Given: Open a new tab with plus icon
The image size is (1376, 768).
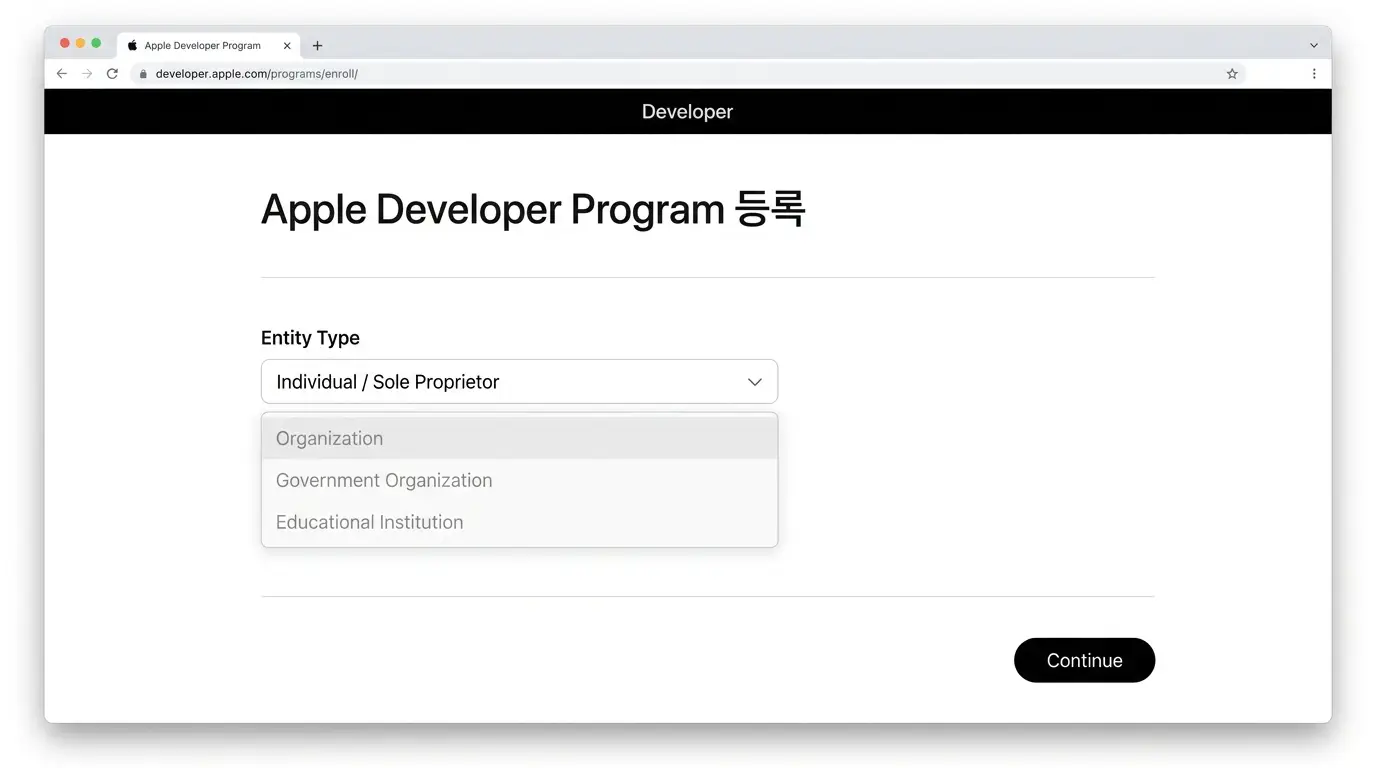Looking at the screenshot, I should tap(317, 46).
